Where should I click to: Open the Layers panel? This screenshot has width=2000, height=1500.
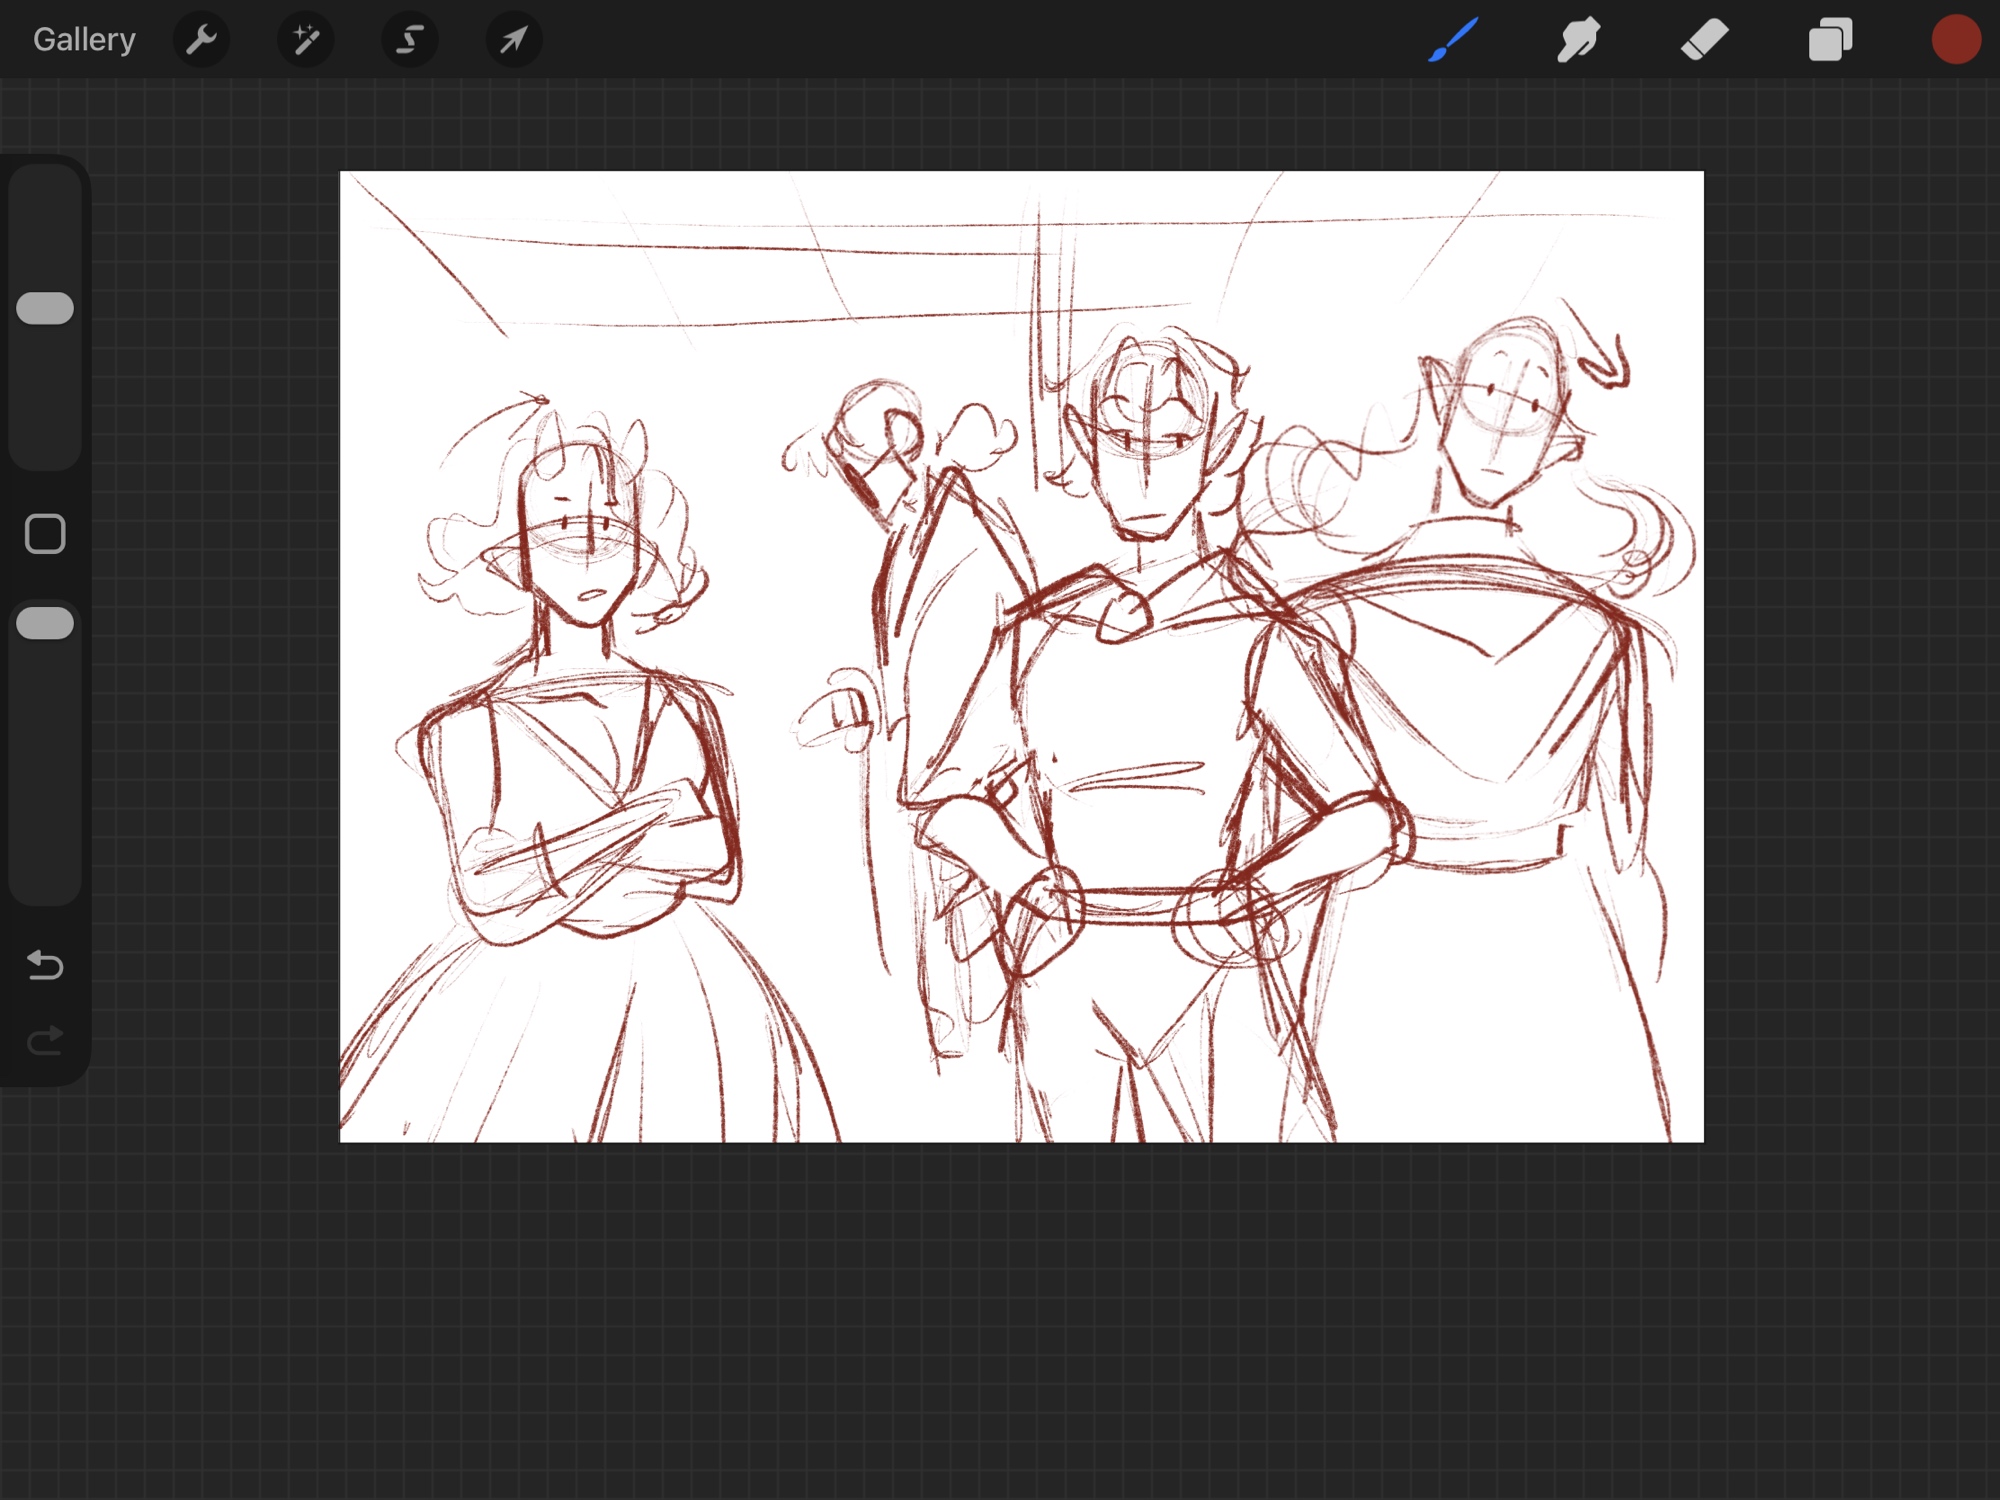(x=1831, y=40)
